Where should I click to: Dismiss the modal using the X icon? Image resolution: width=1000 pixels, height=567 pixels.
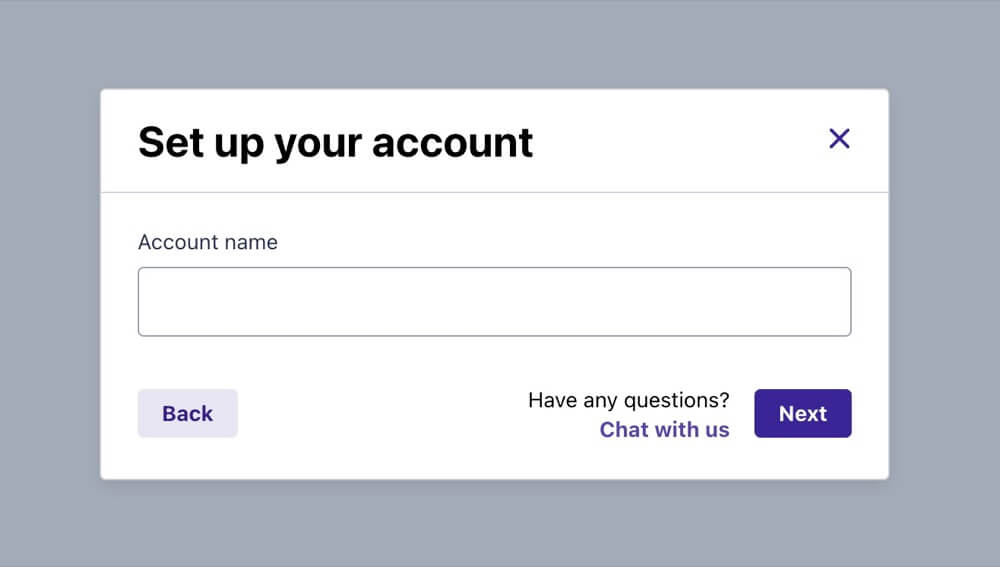click(839, 139)
